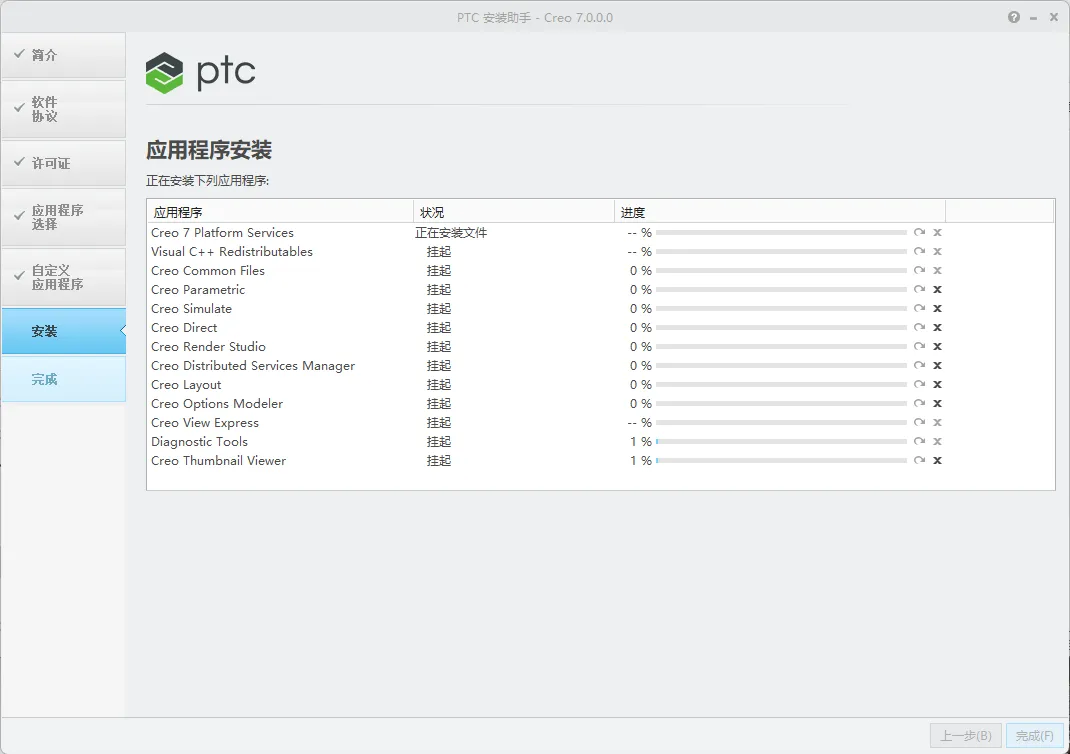Image resolution: width=1070 pixels, height=754 pixels.
Task: Cancel Diagnostic Tools install with X icon
Action: (938, 441)
